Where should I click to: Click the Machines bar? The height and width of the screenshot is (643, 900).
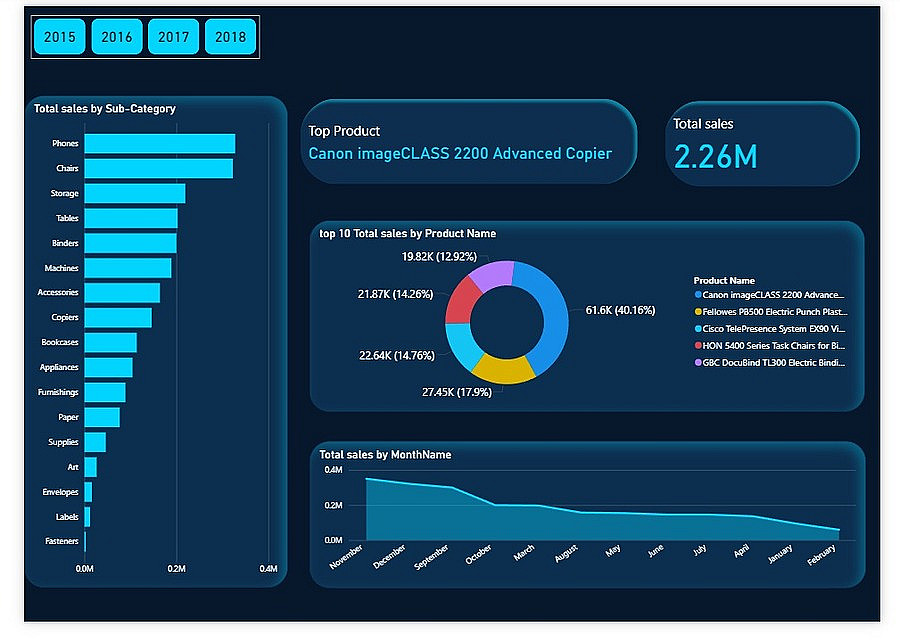click(127, 268)
